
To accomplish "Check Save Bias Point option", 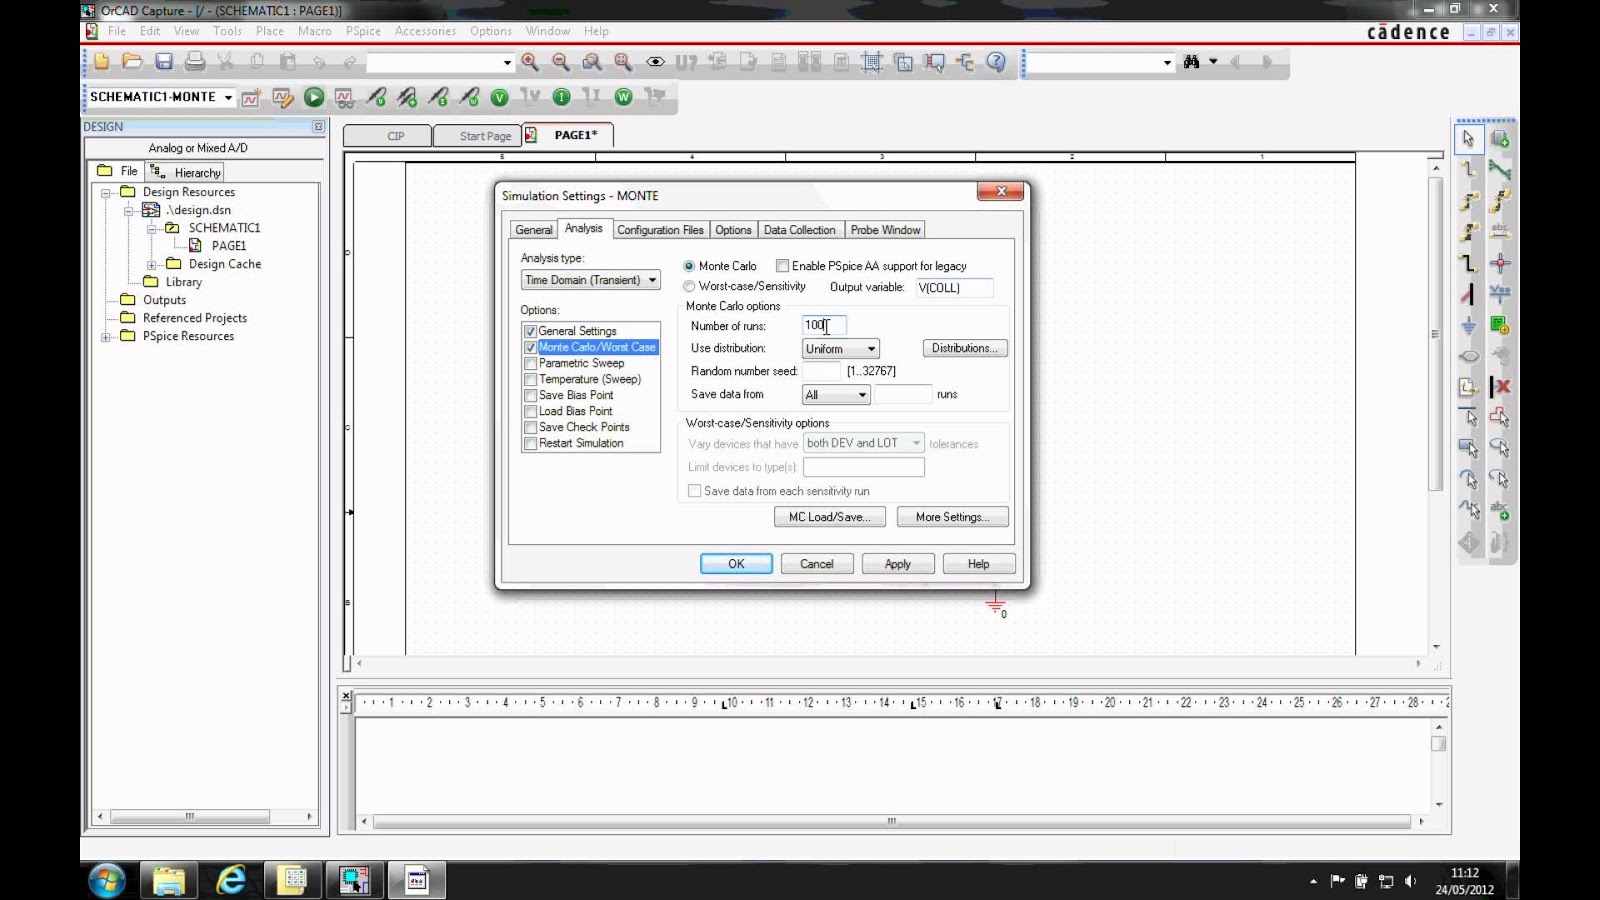I will pos(531,395).
